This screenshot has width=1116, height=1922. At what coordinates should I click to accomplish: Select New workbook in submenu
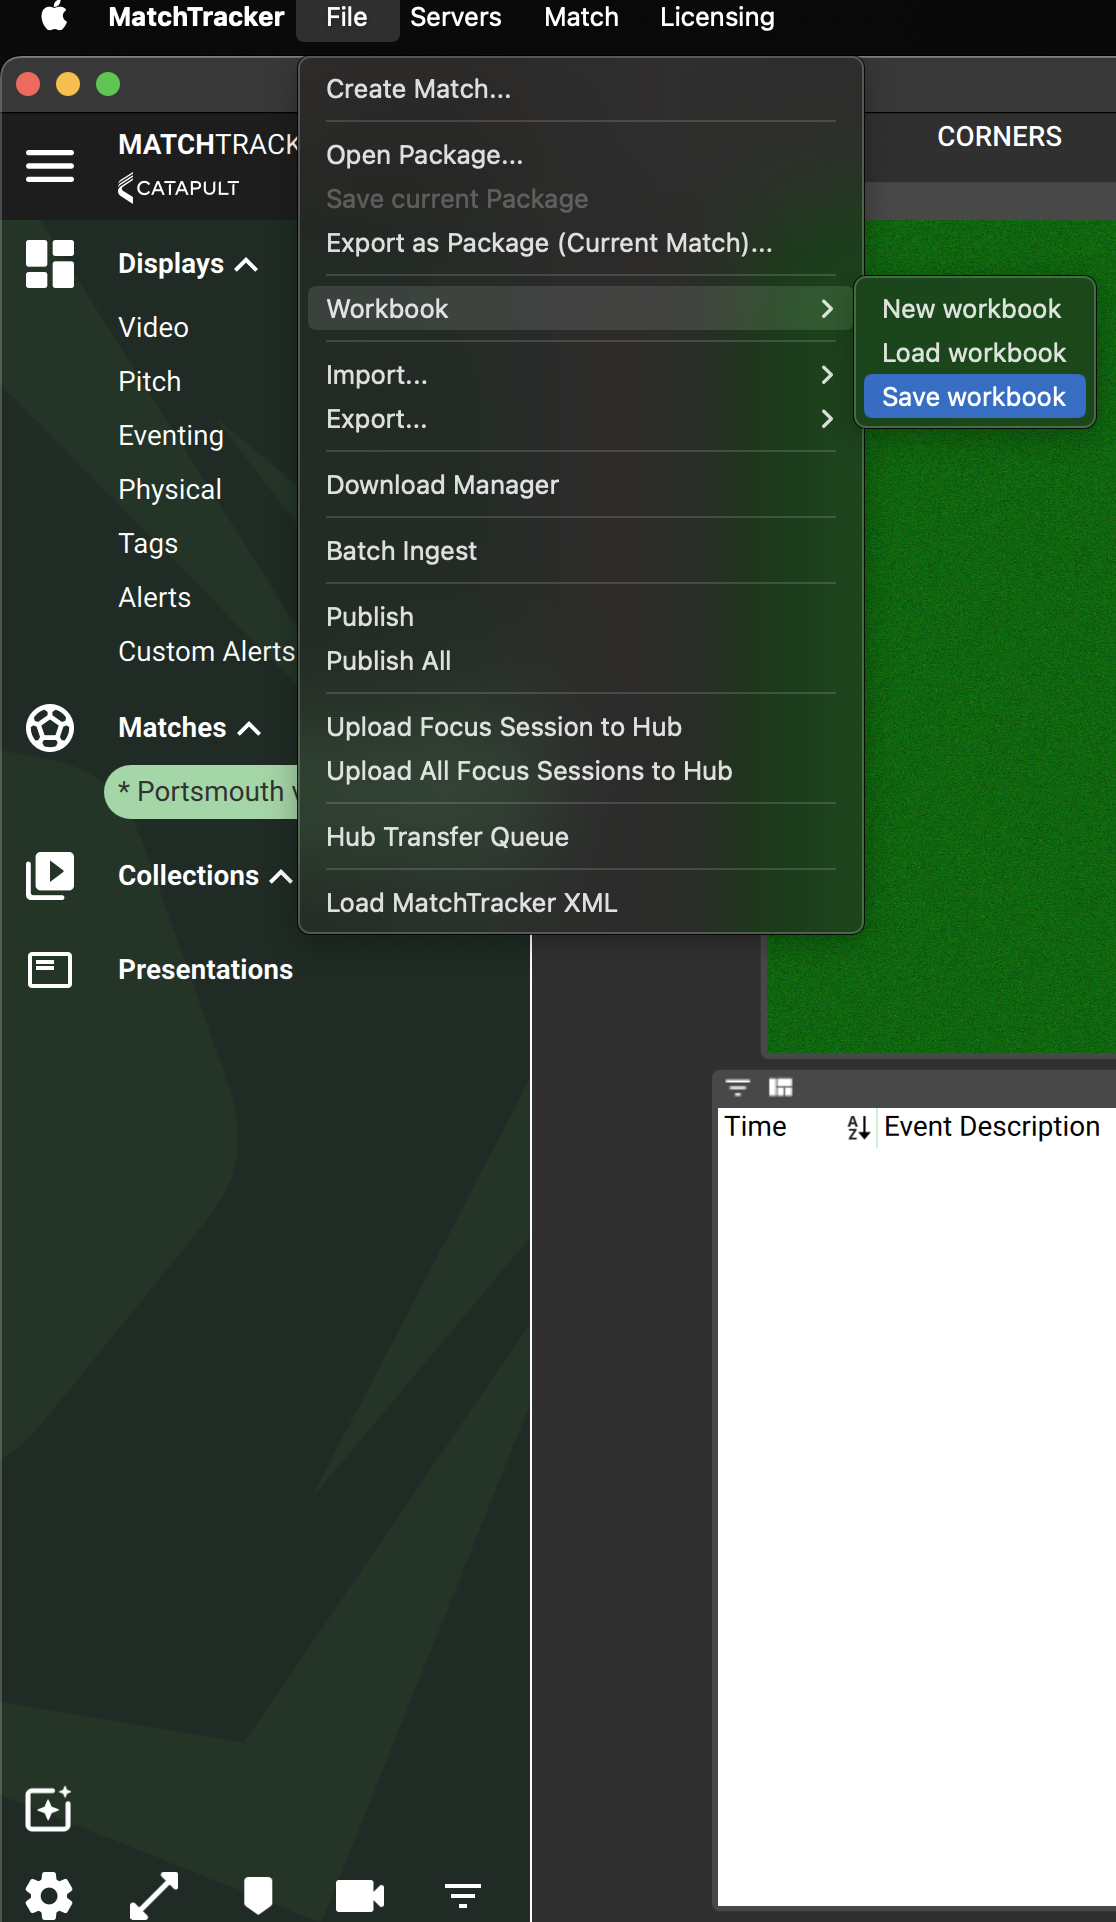[974, 309]
